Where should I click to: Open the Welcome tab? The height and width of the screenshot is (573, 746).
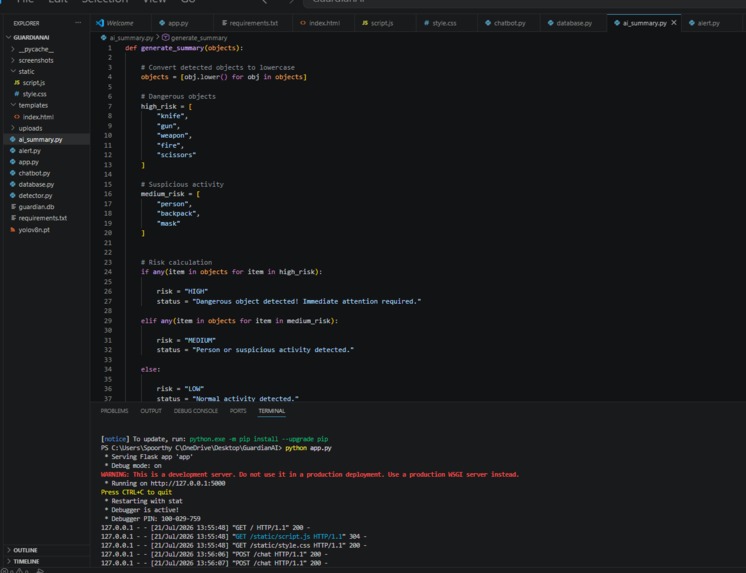click(x=120, y=23)
